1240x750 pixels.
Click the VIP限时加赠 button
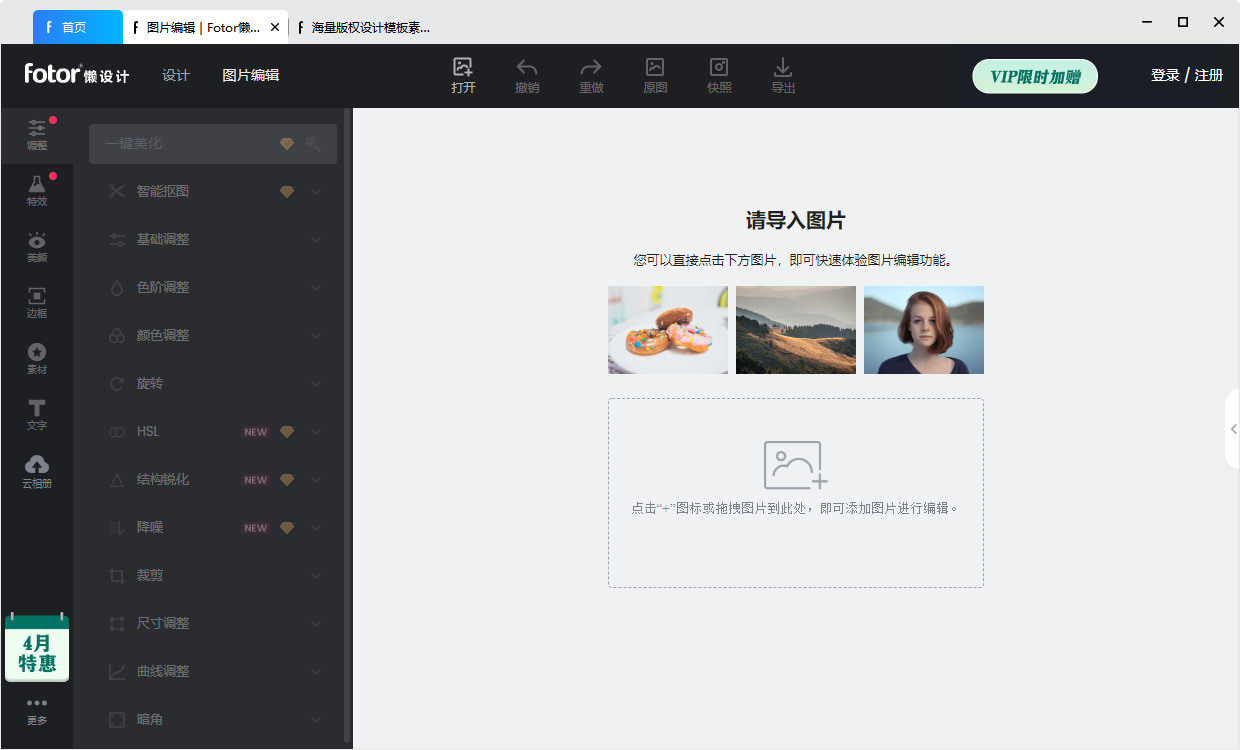point(1035,76)
